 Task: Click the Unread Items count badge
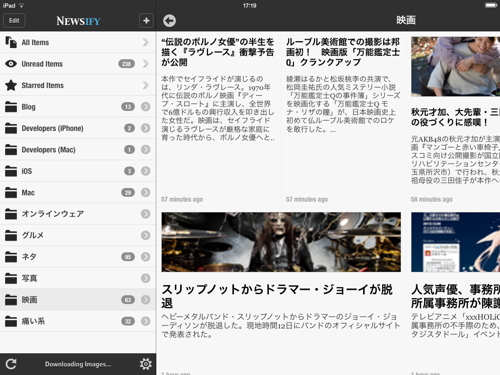tap(126, 64)
